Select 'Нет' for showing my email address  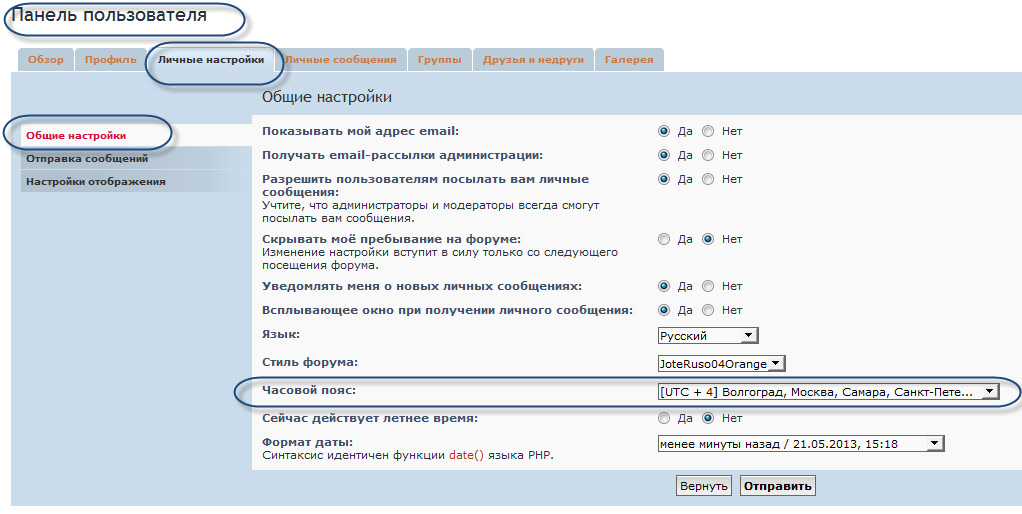[x=708, y=131]
